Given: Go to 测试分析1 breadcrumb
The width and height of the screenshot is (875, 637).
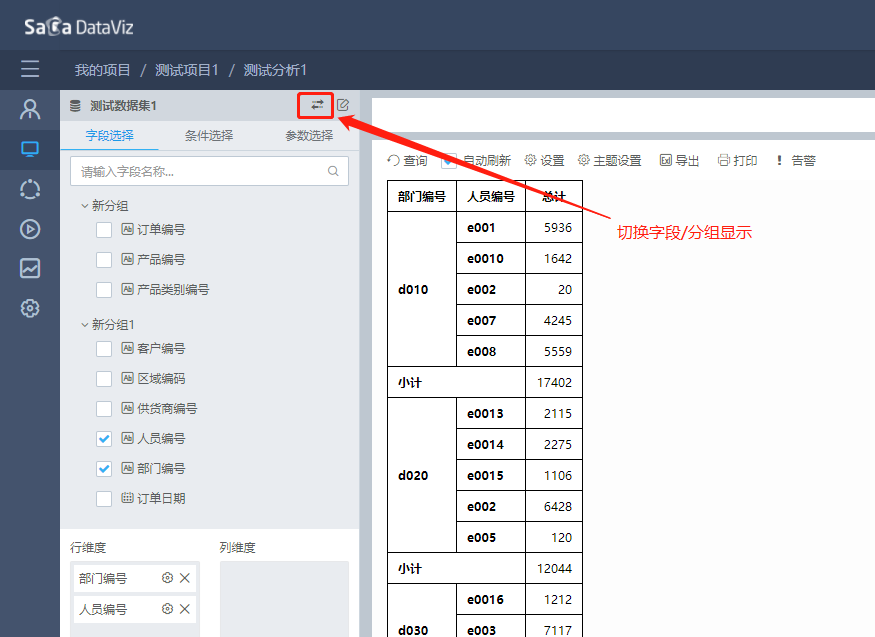Looking at the screenshot, I should coord(275,70).
